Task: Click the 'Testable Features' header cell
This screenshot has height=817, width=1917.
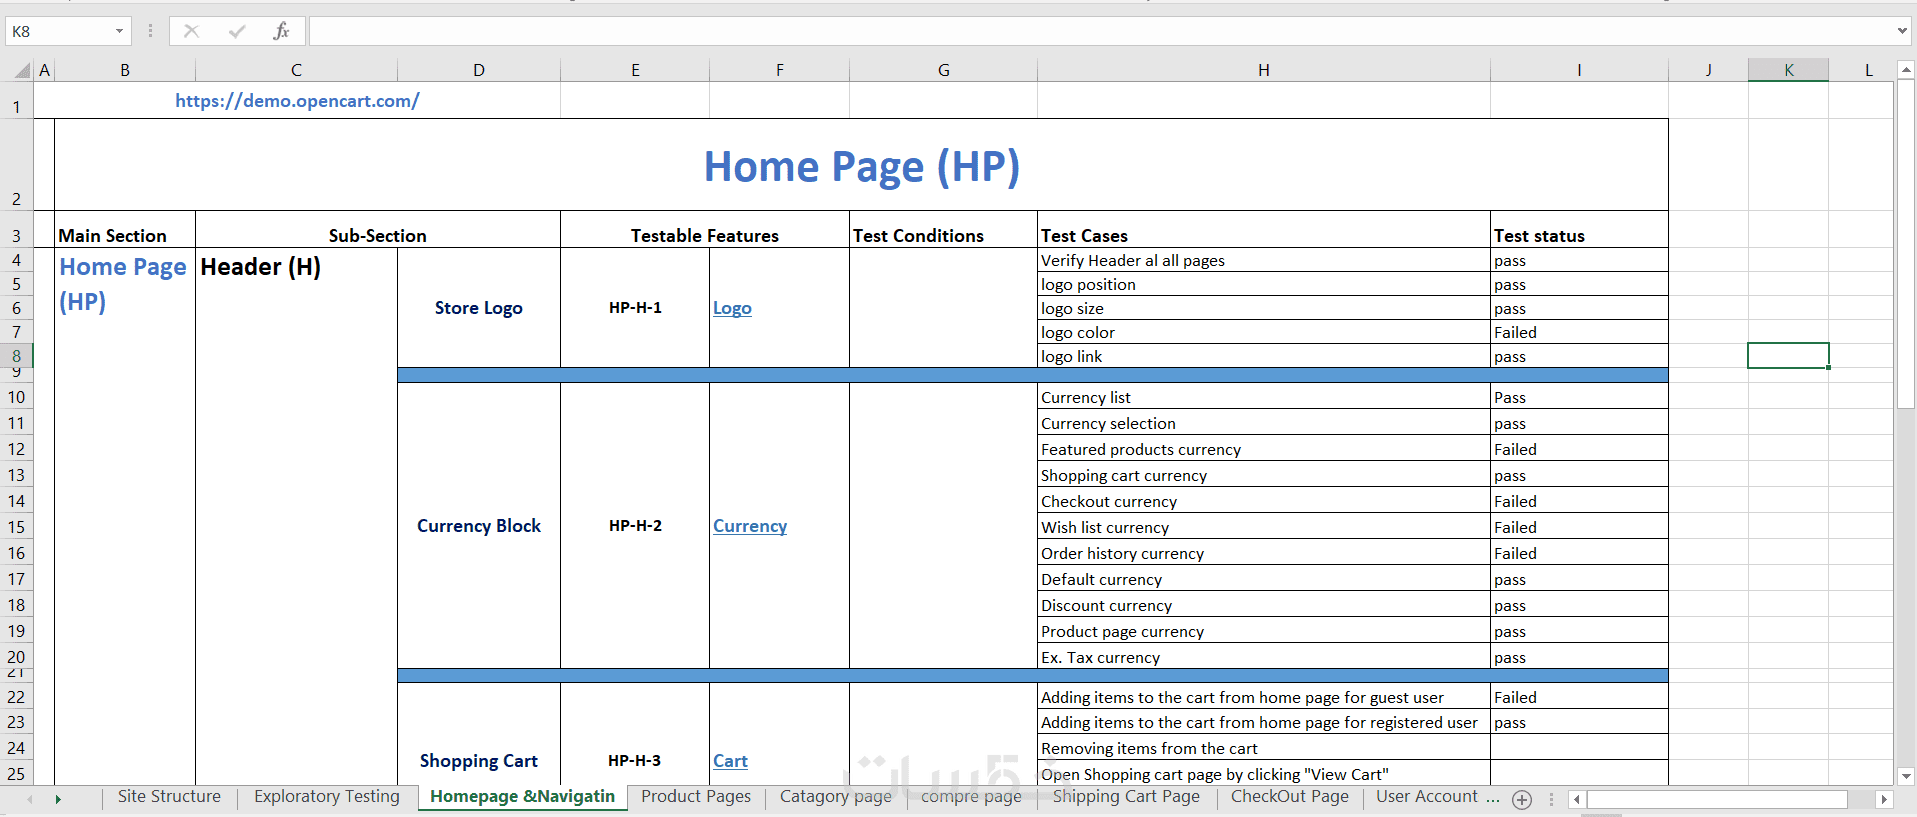Action: tap(705, 229)
